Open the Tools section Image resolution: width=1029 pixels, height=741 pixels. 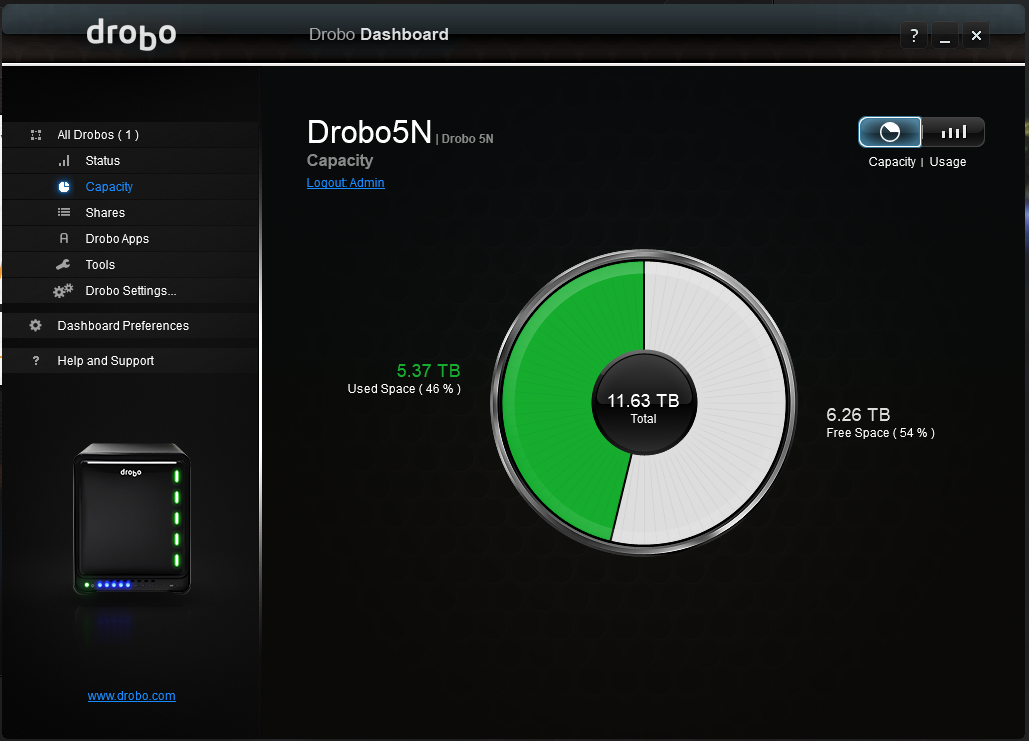pyautogui.click(x=131, y=265)
